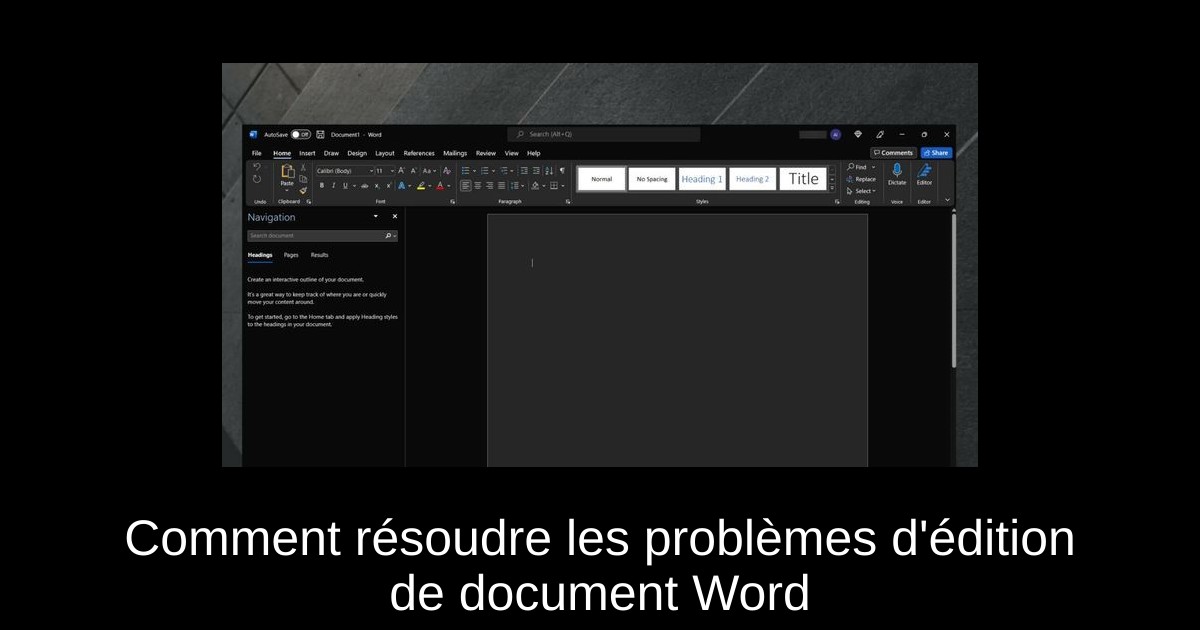Open the highlight color dropdown arrow
The width and height of the screenshot is (1200, 630).
coord(430,186)
